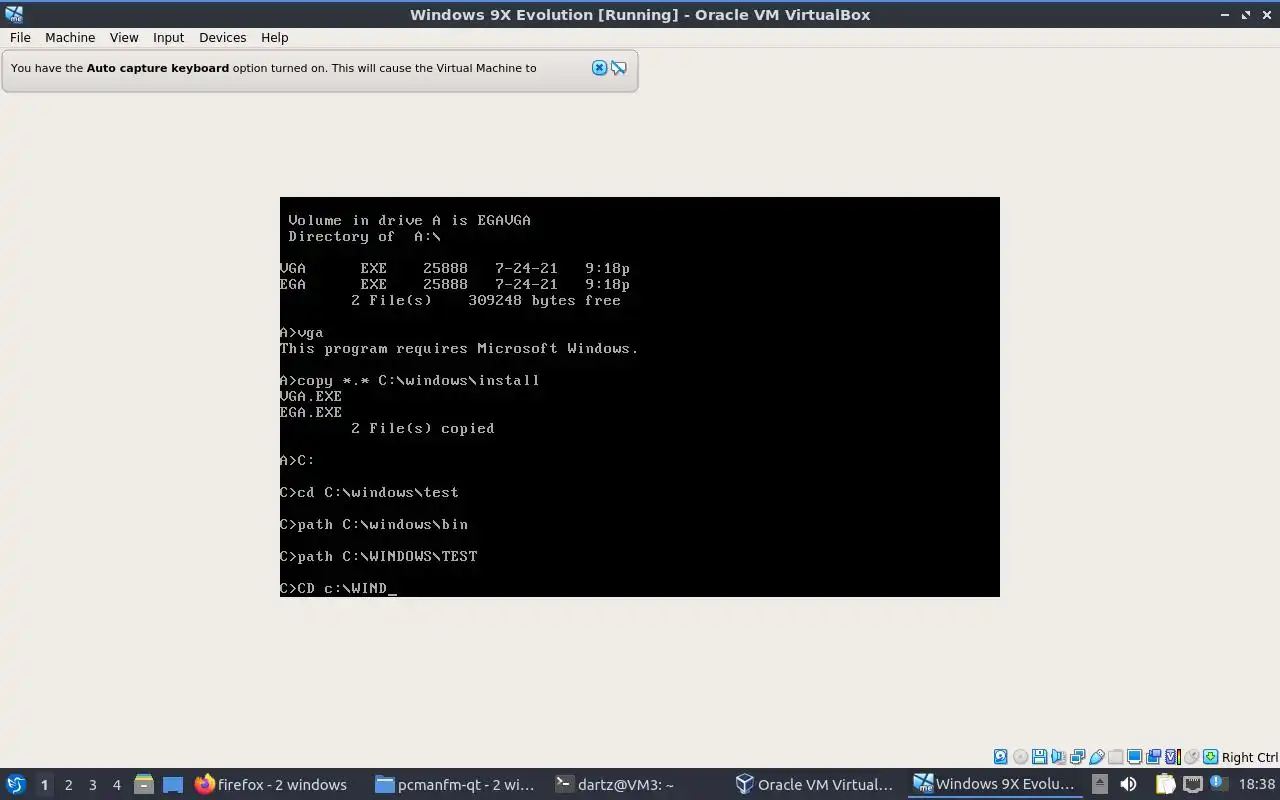Maximize the VirtualBox VM window

(1246, 15)
